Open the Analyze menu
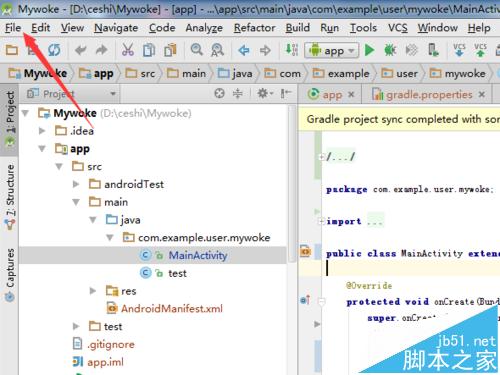This screenshot has height=375, width=500. (x=204, y=28)
